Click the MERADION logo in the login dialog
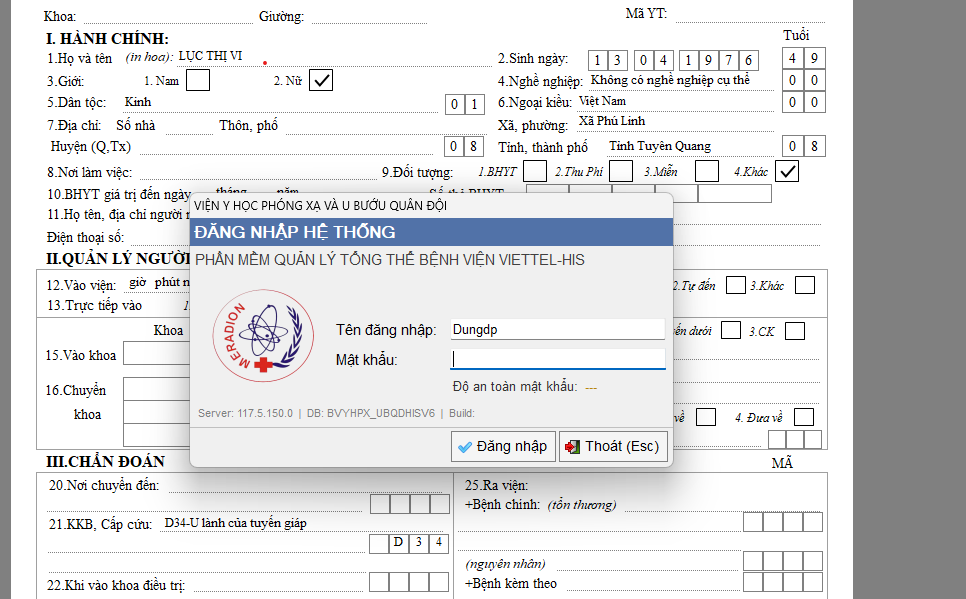This screenshot has height=599, width=966. 250,339
